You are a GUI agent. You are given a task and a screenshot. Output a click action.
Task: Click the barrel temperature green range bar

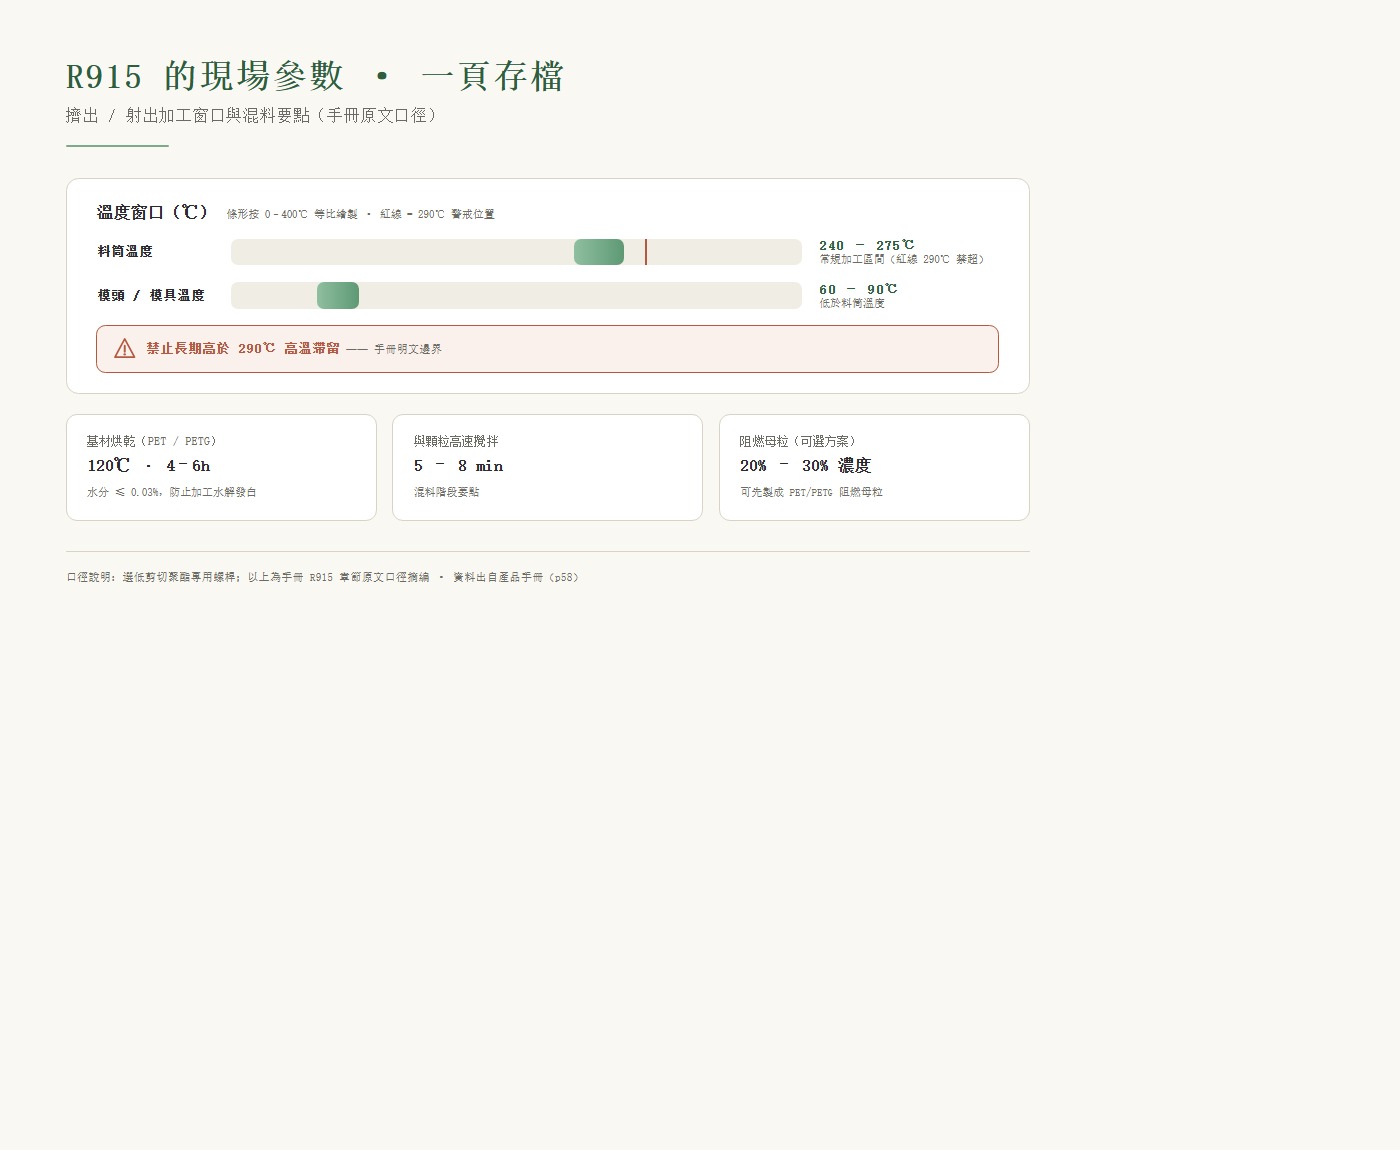point(599,252)
